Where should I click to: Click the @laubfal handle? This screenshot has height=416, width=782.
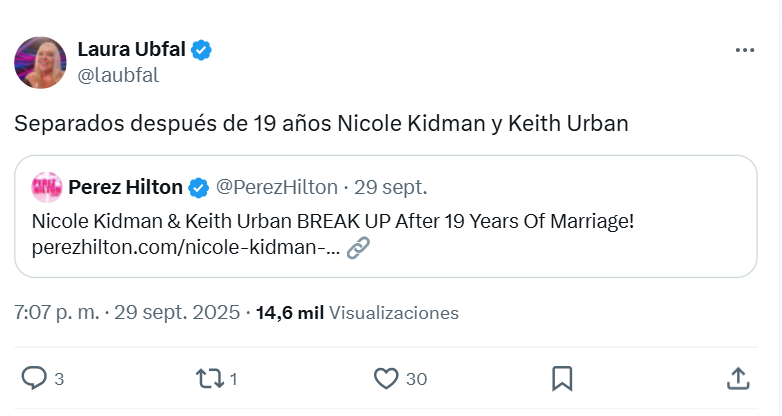click(x=118, y=75)
